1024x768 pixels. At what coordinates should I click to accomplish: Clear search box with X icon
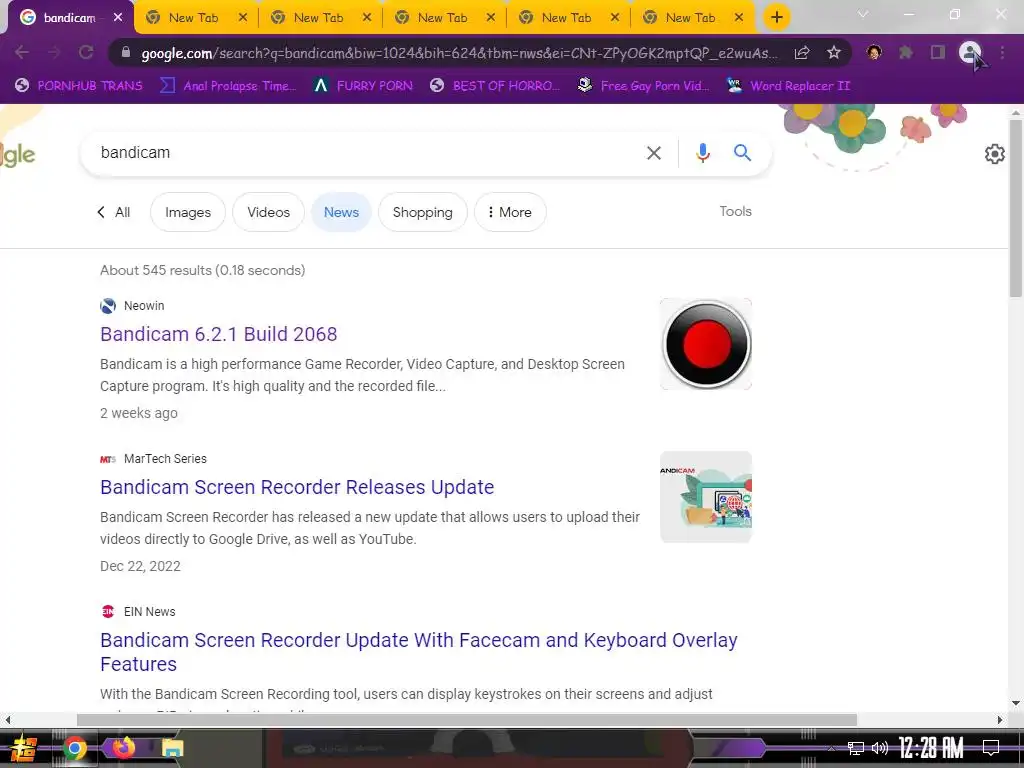(654, 153)
